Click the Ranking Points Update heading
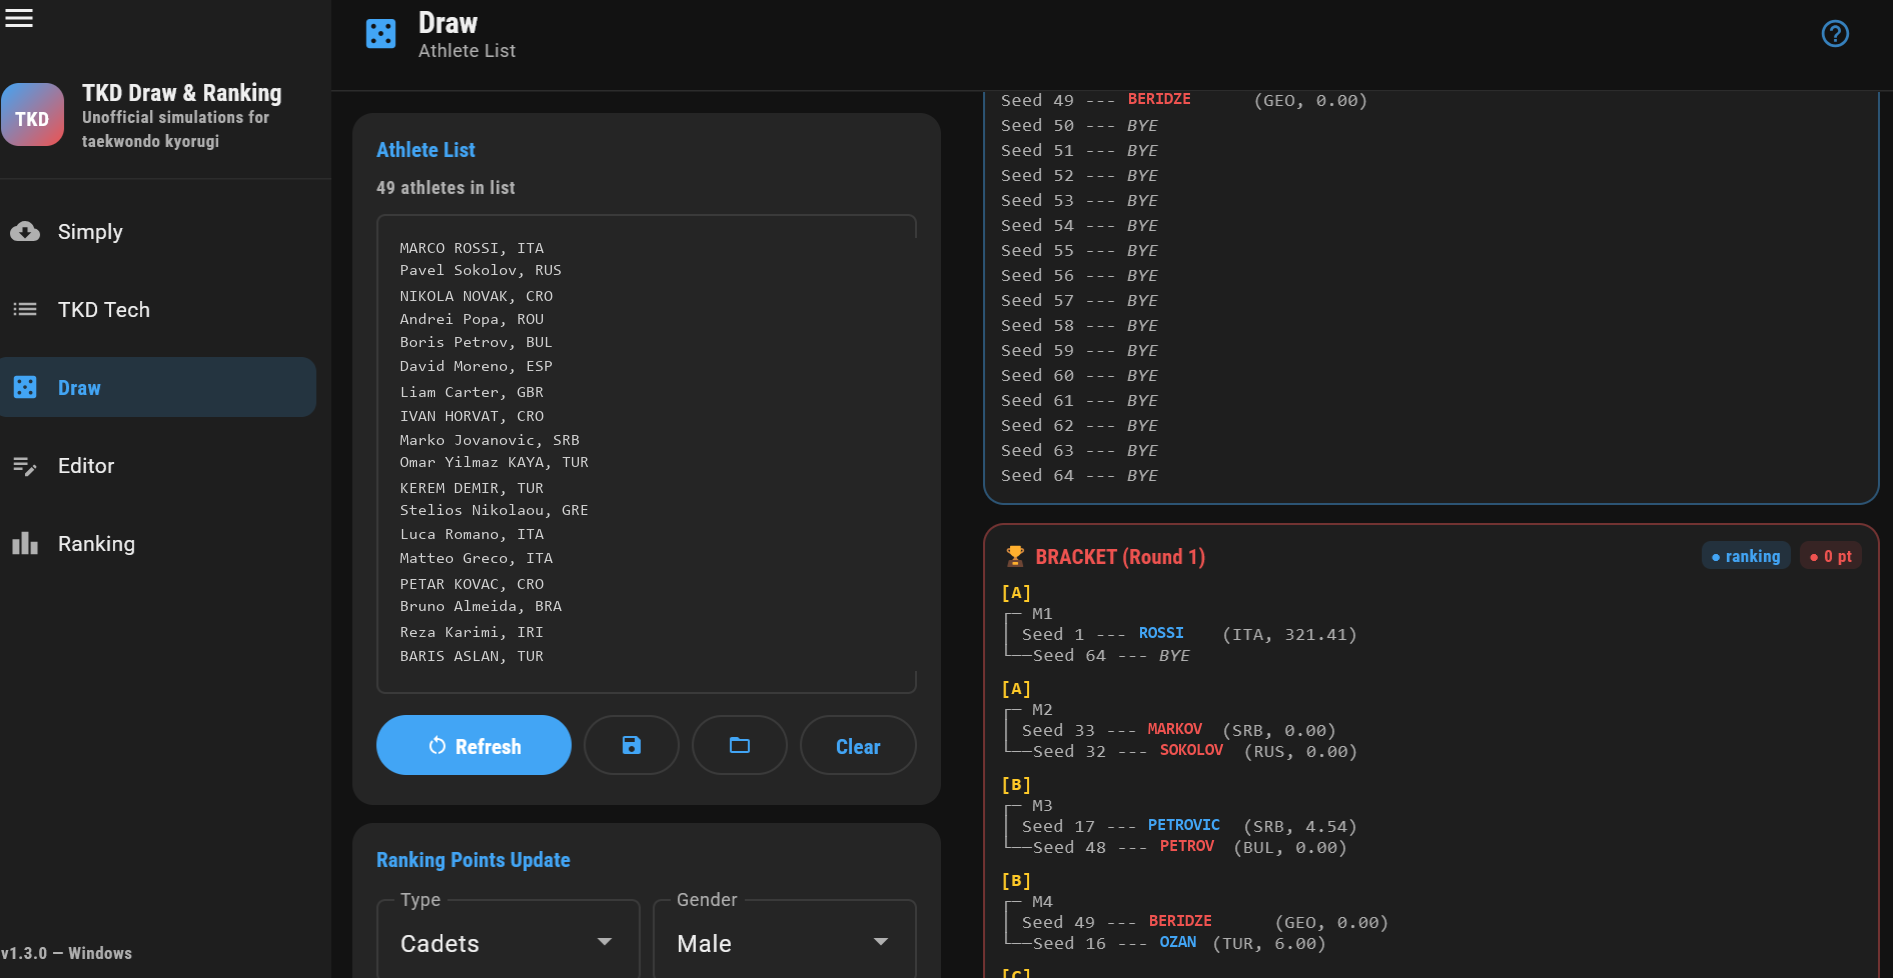Viewport: 1893px width, 978px height. pos(473,860)
